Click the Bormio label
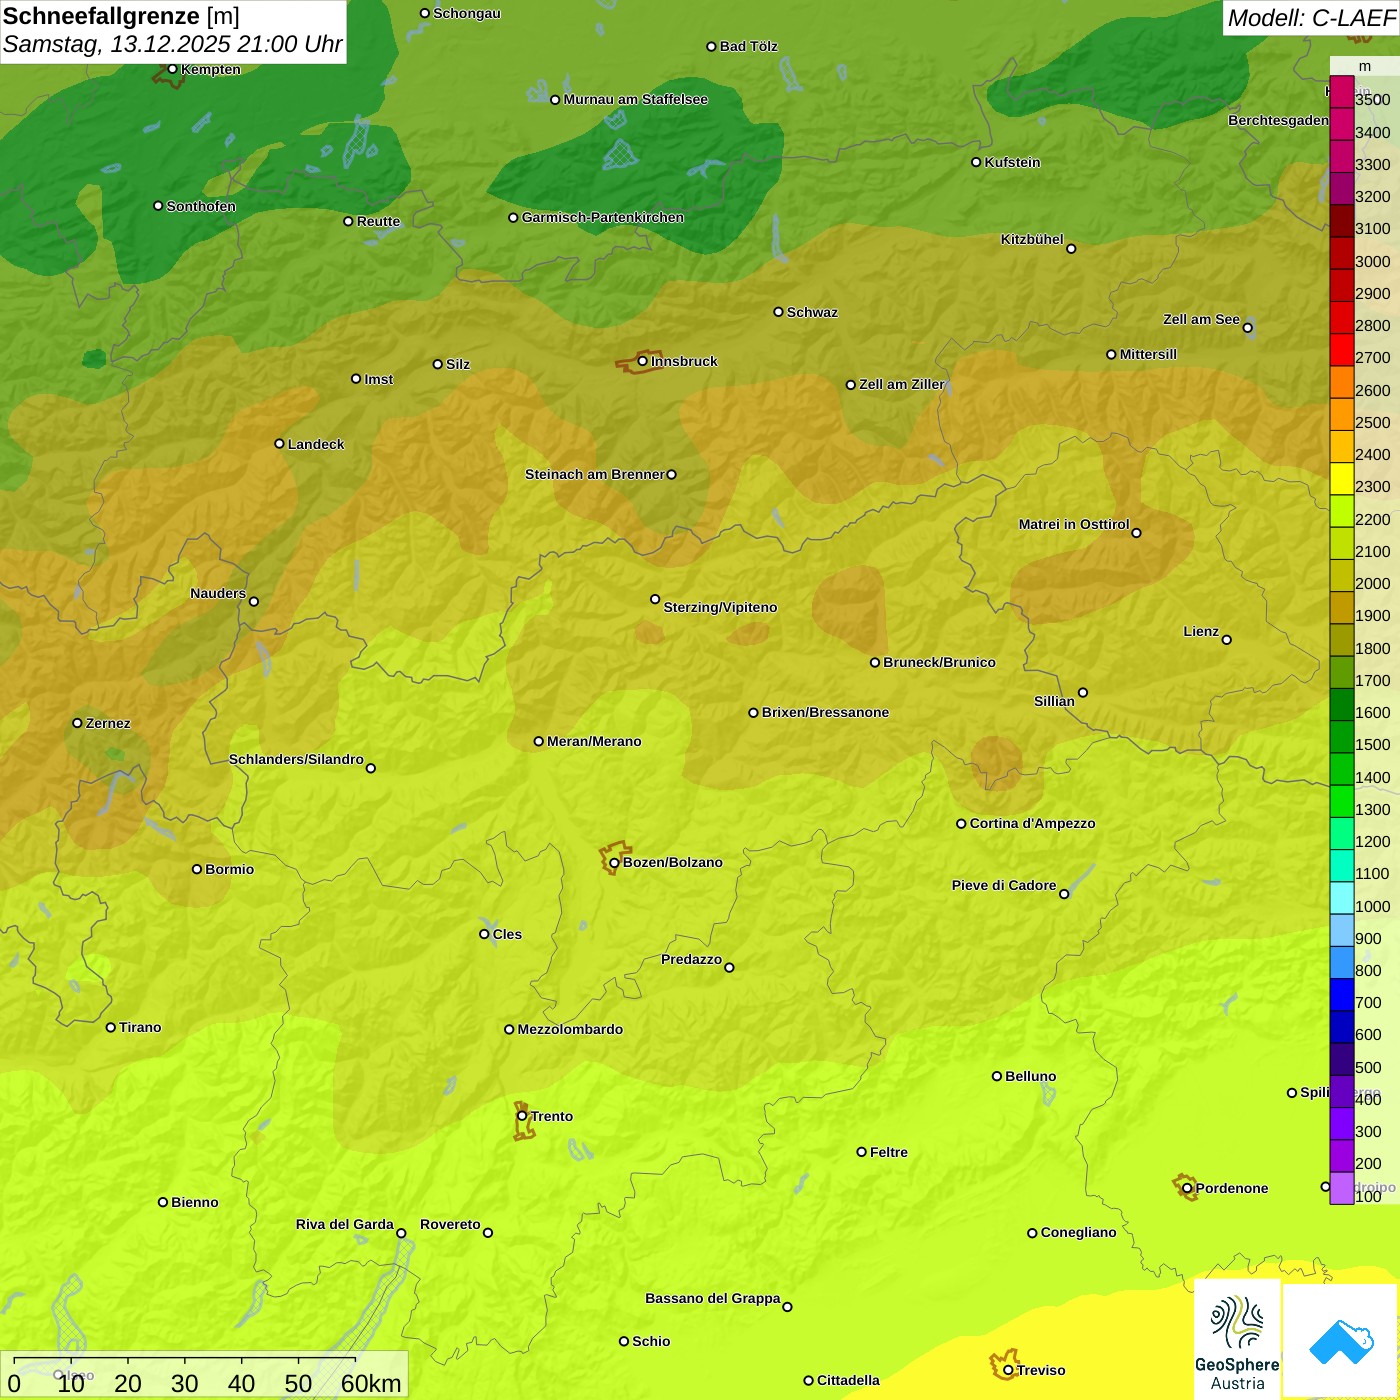The image size is (1400, 1400). pyautogui.click(x=229, y=869)
